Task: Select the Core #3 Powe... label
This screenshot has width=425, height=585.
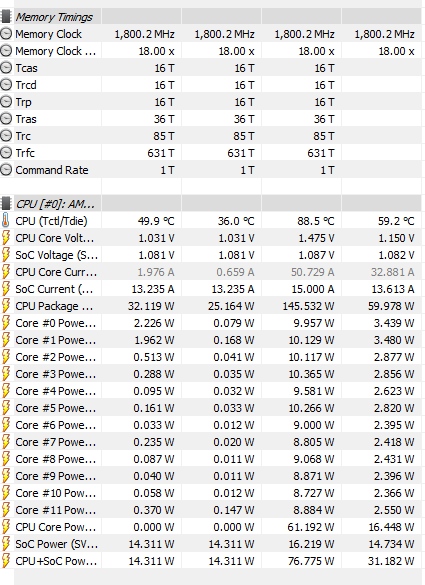Action: coord(56,374)
